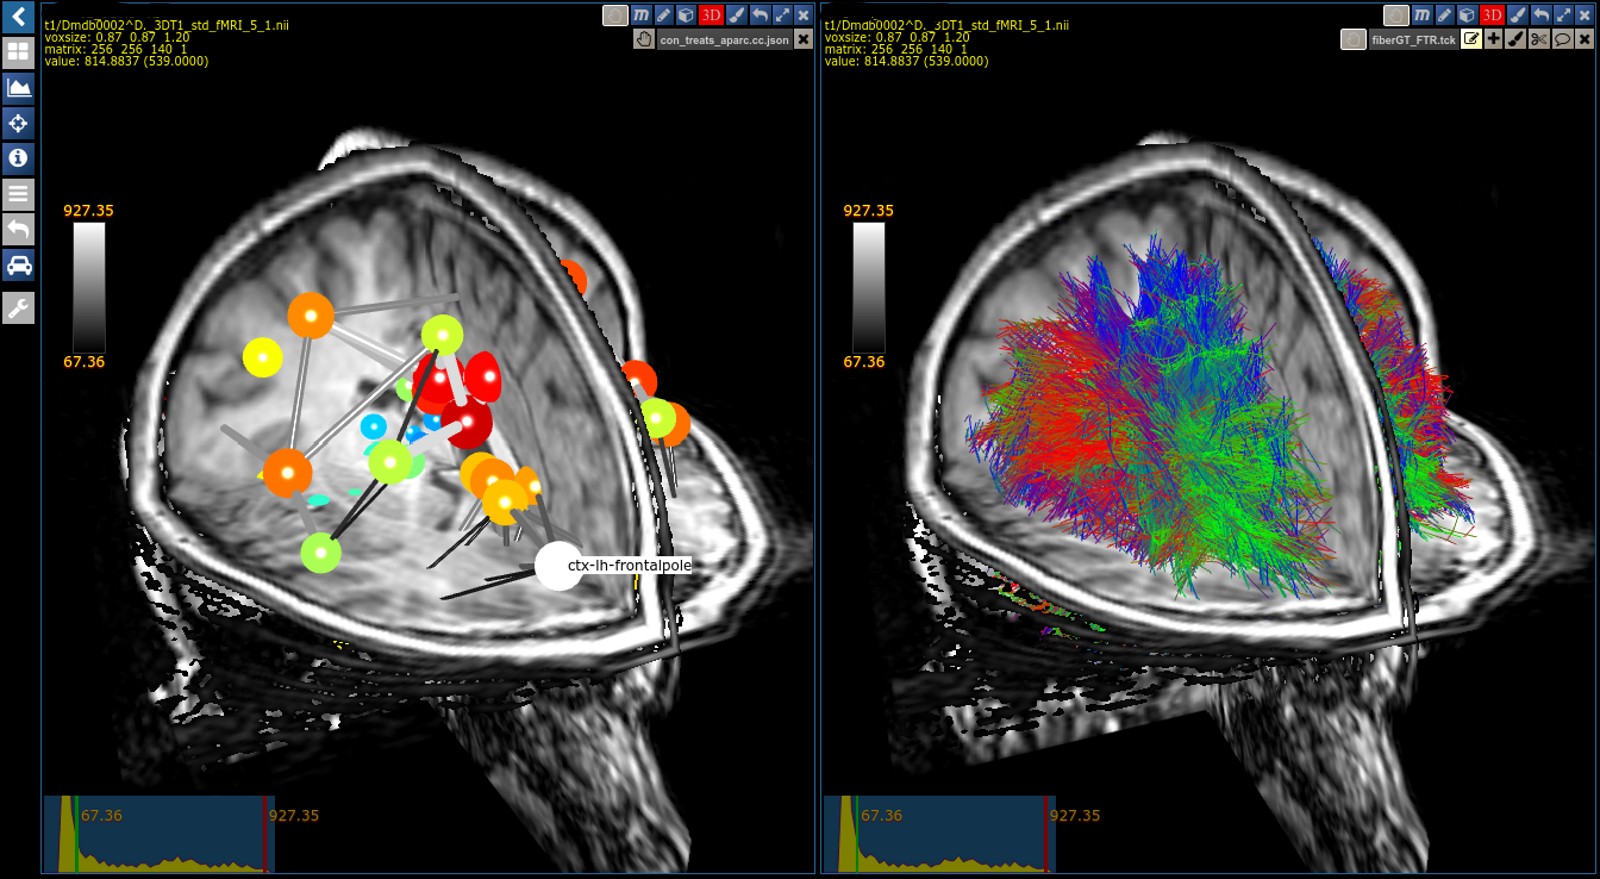Screen dimensions: 1600x879
Task: Click the left viewport grayscale colorbar
Action: point(88,286)
